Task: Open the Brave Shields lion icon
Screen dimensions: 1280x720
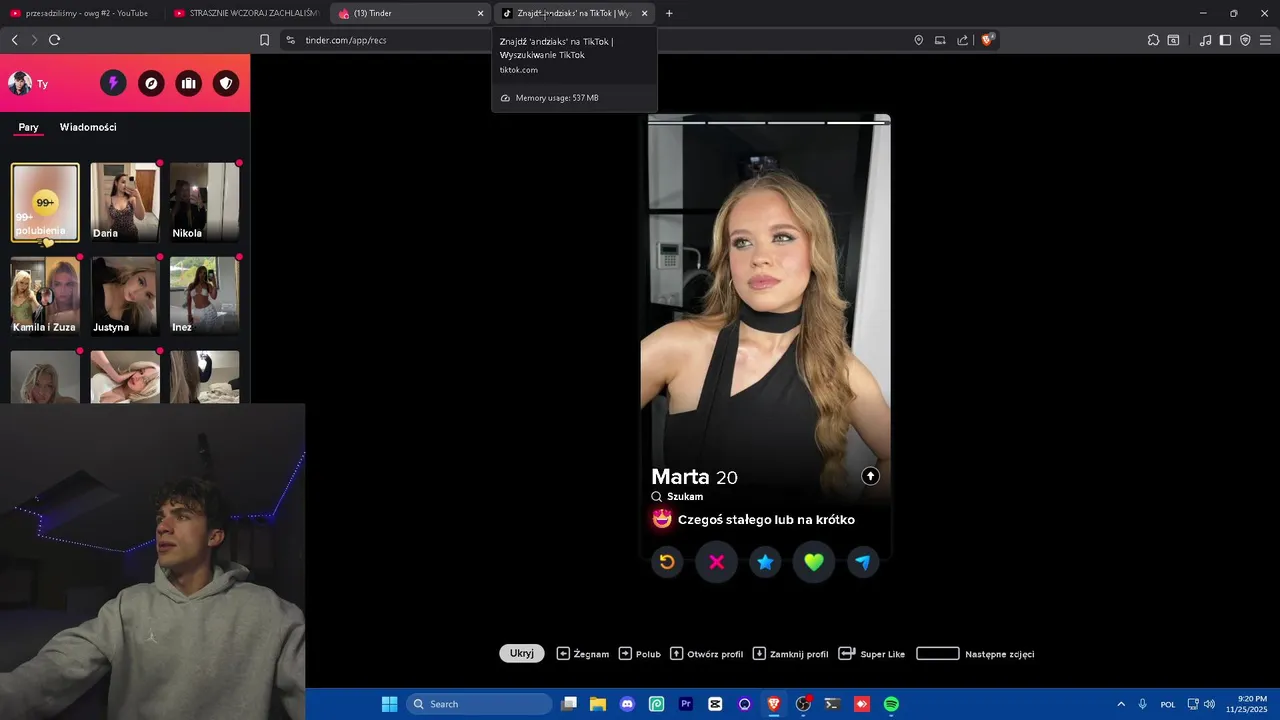Action: coord(987,40)
